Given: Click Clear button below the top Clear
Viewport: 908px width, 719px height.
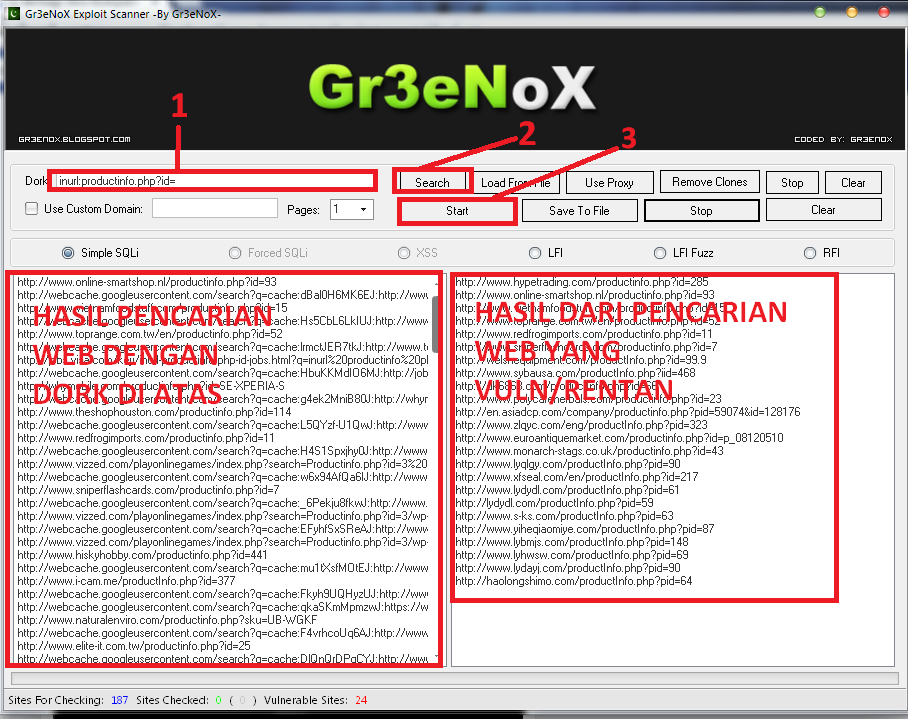Looking at the screenshot, I should 823,210.
